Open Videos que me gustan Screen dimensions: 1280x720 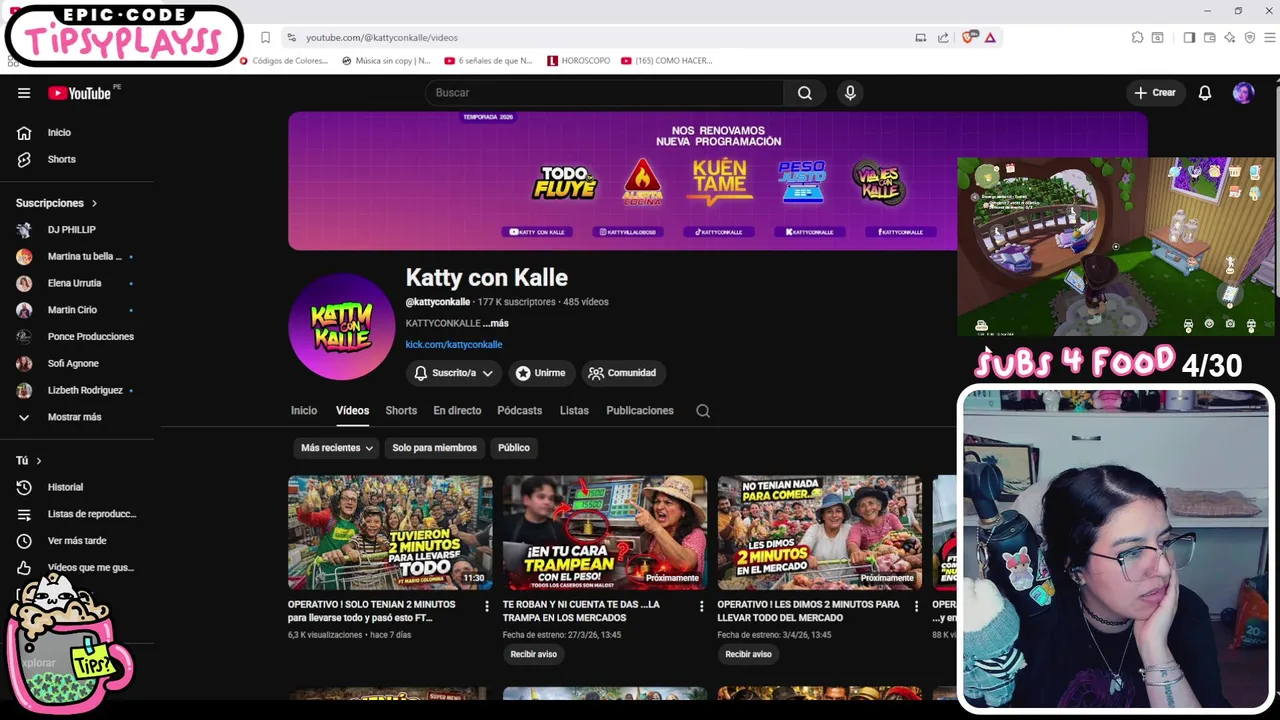click(x=77, y=568)
